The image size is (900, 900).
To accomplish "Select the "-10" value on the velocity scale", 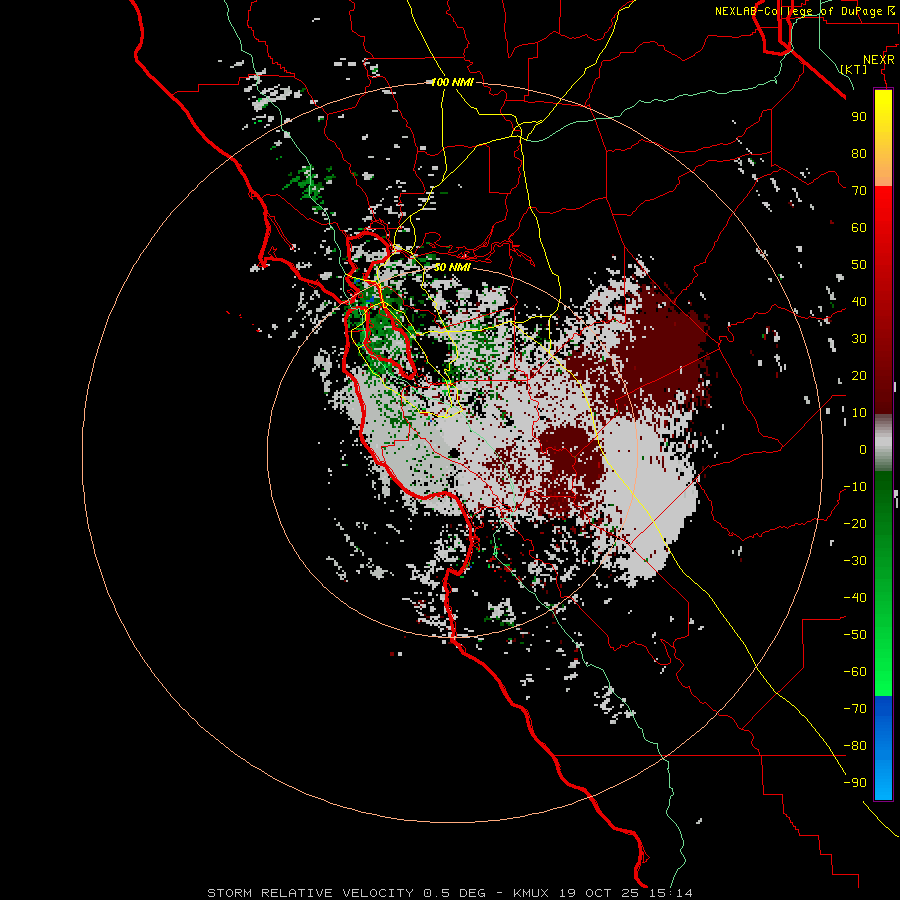I will (855, 487).
